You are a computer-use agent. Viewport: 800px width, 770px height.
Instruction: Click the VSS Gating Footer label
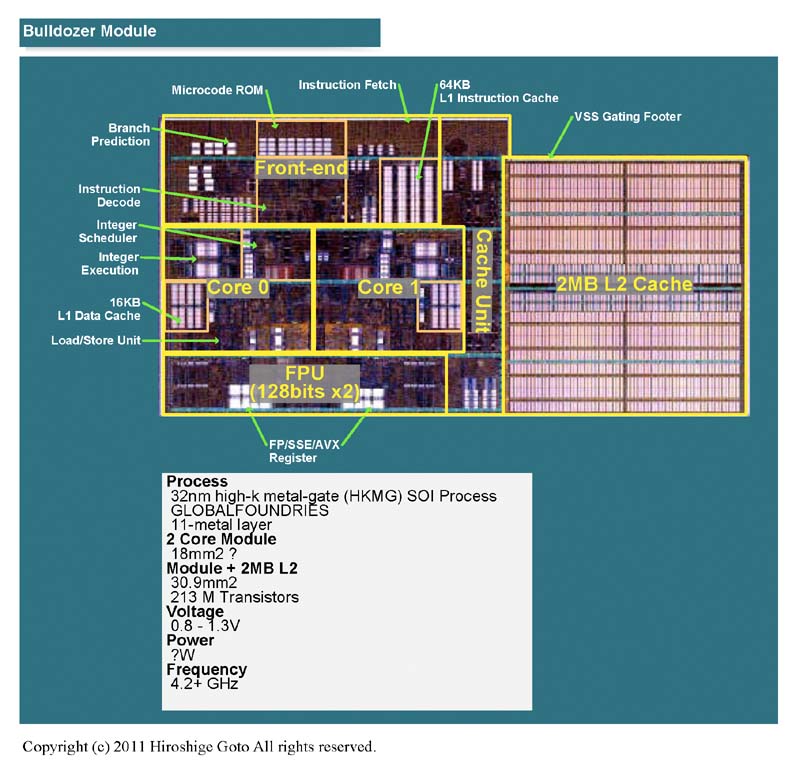[627, 117]
